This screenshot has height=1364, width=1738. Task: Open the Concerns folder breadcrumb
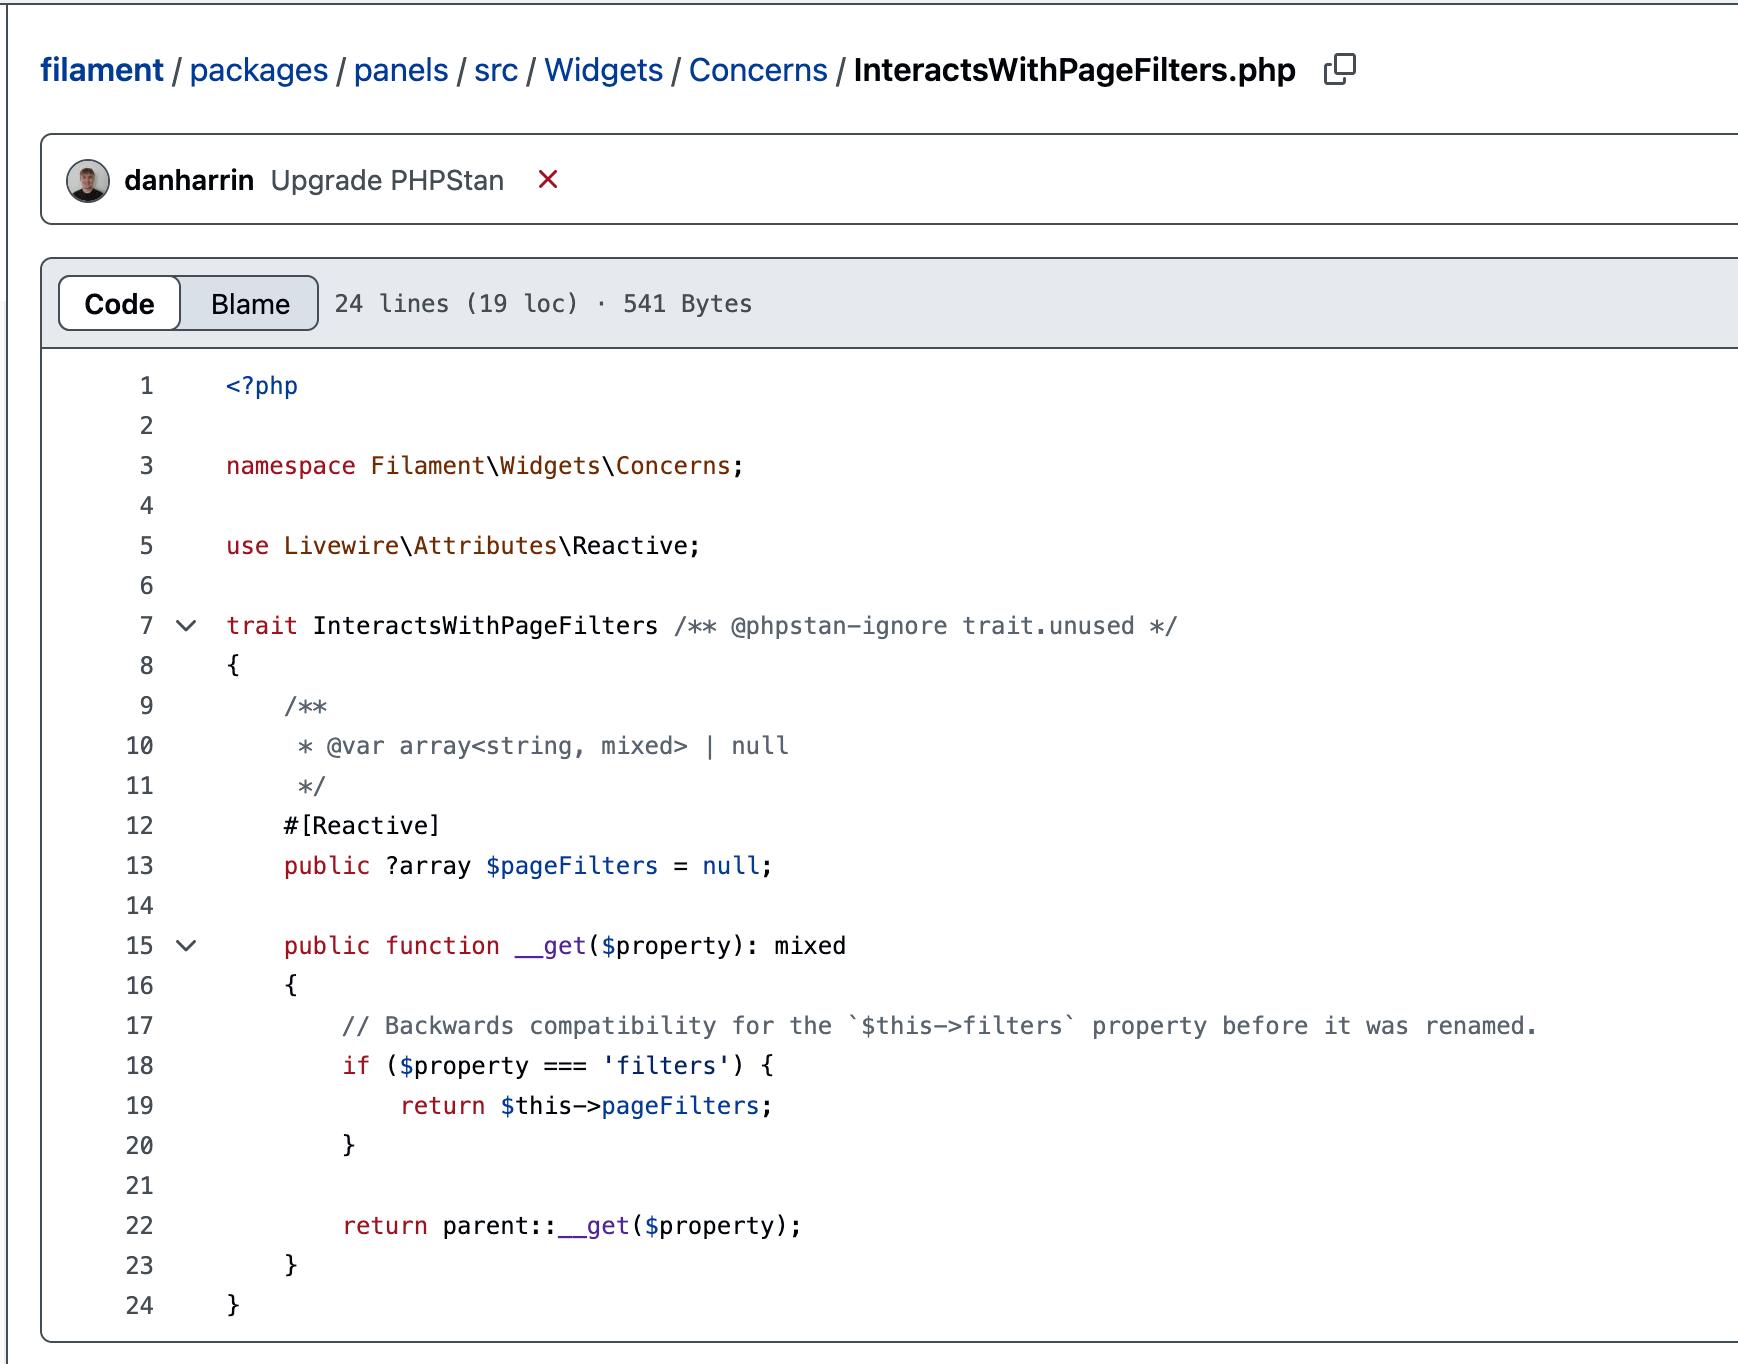(x=757, y=70)
